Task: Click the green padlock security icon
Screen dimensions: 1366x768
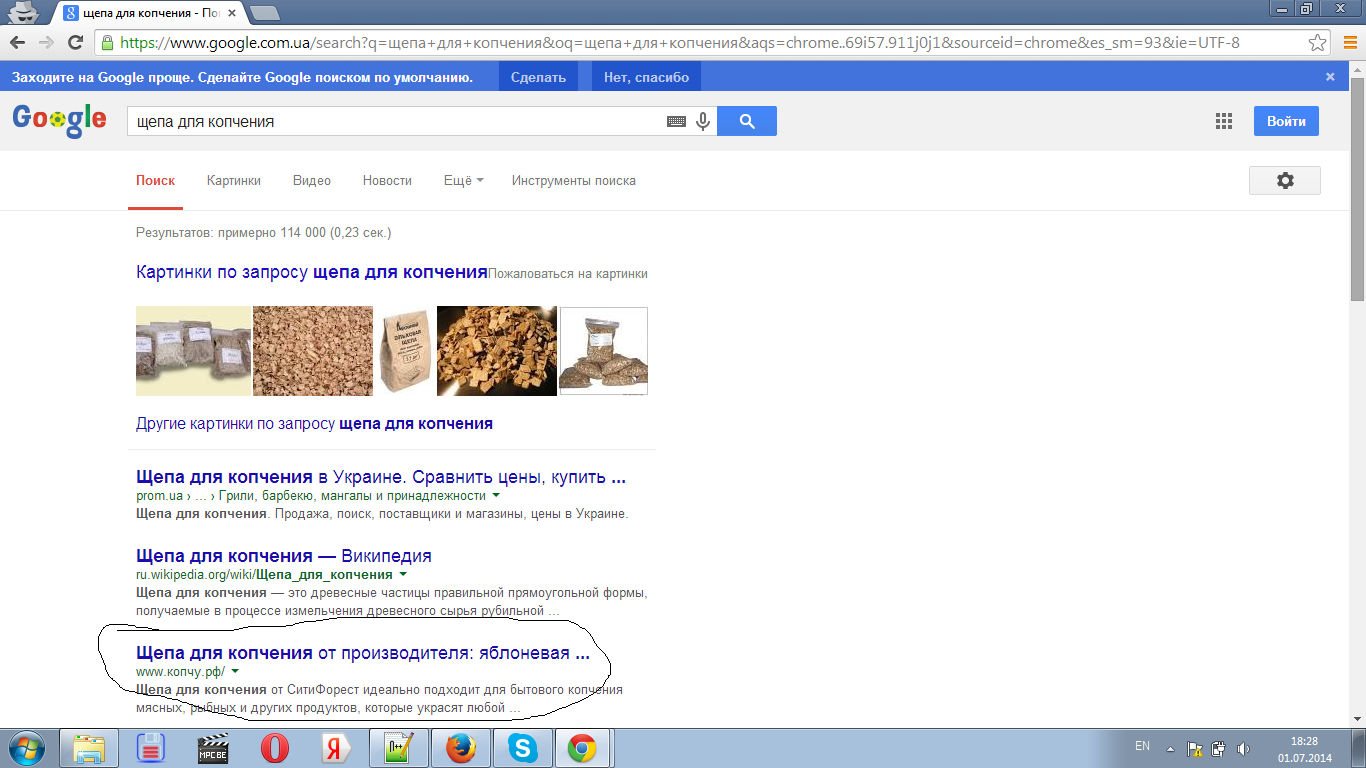Action: 107,43
